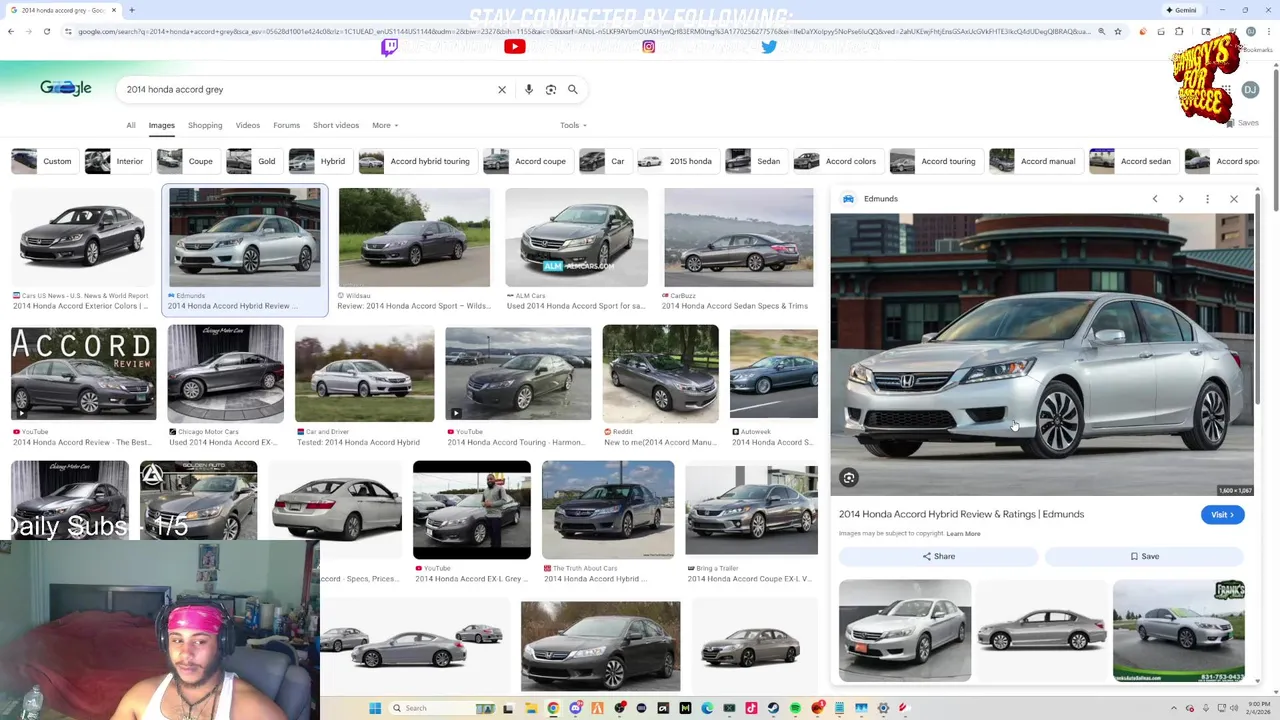Filter by Gold chip
The image size is (1280, 720).
pyautogui.click(x=253, y=161)
